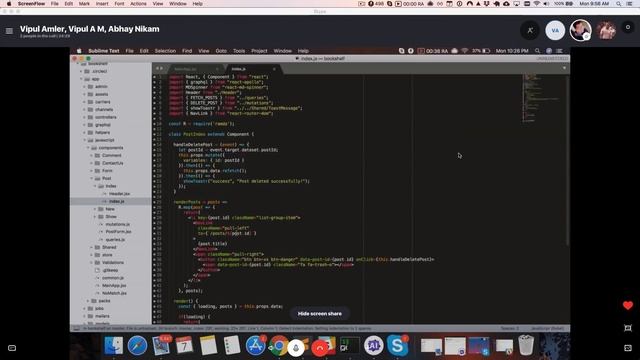Click the add people icon button

(x=530, y=30)
